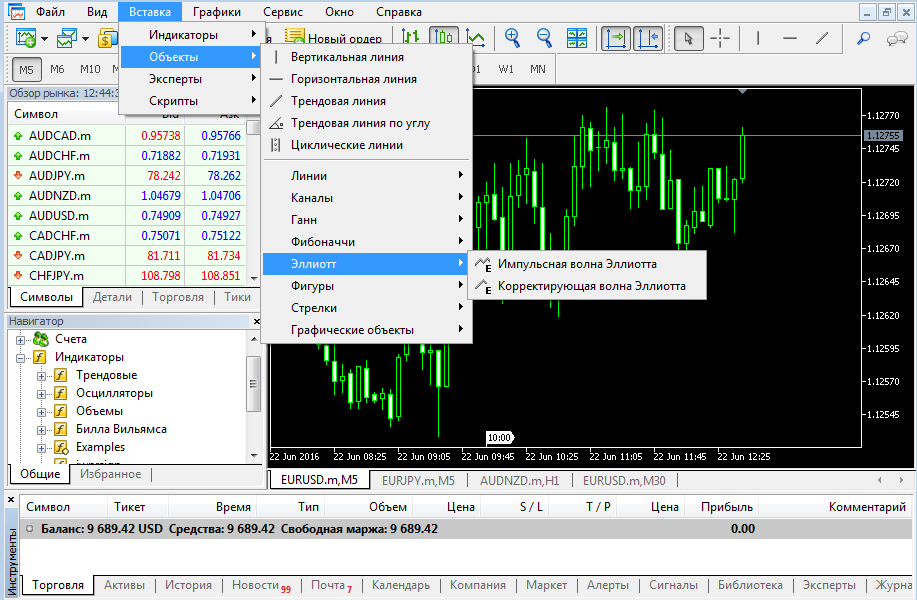
Task: Switch to the EURJPY.m,M5 chart tab
Action: 418,480
